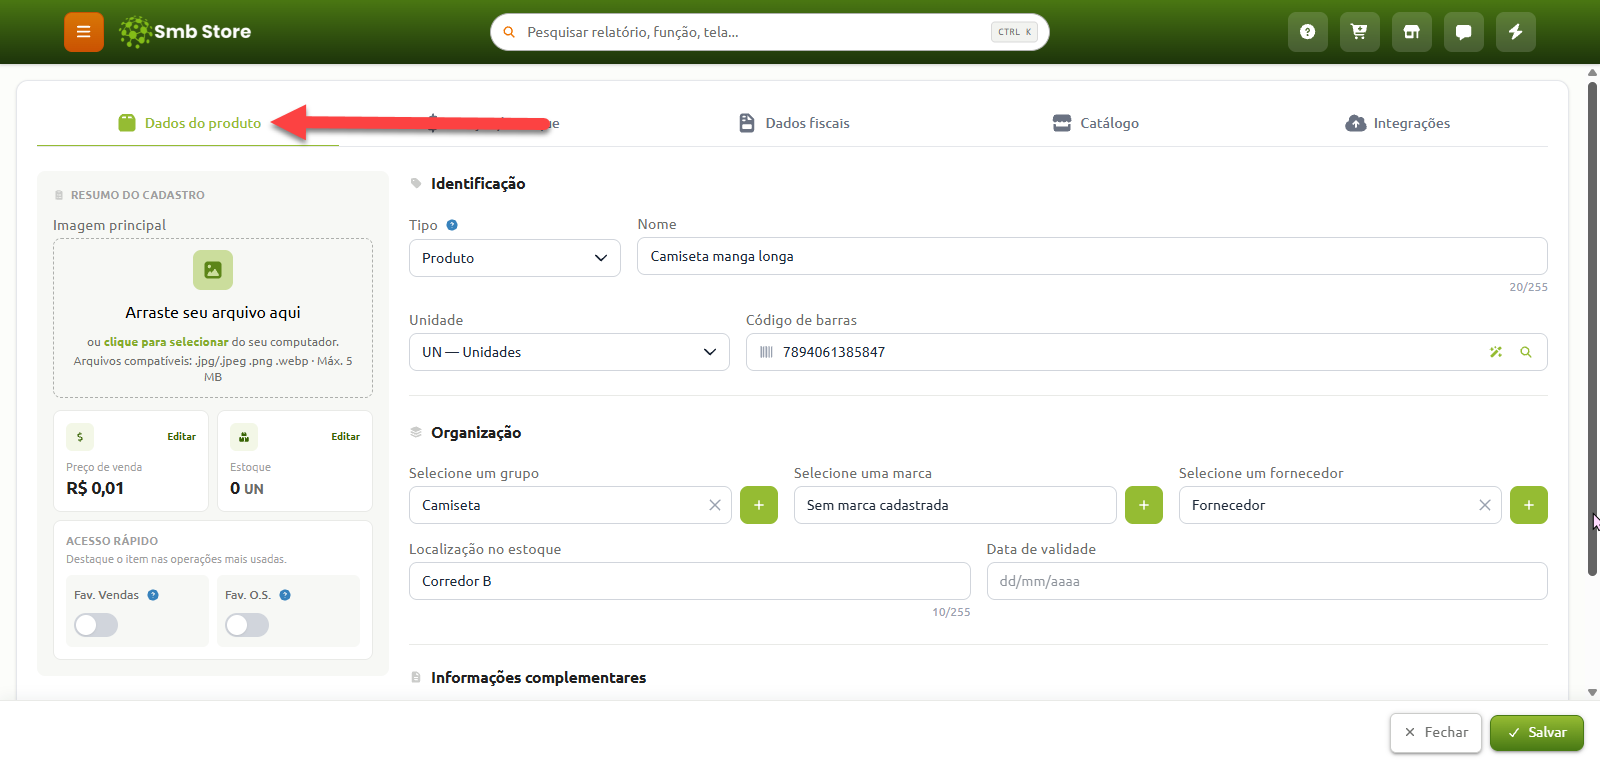Toggle the Fav. O.S. switch
This screenshot has height=765, width=1600.
pyautogui.click(x=247, y=625)
